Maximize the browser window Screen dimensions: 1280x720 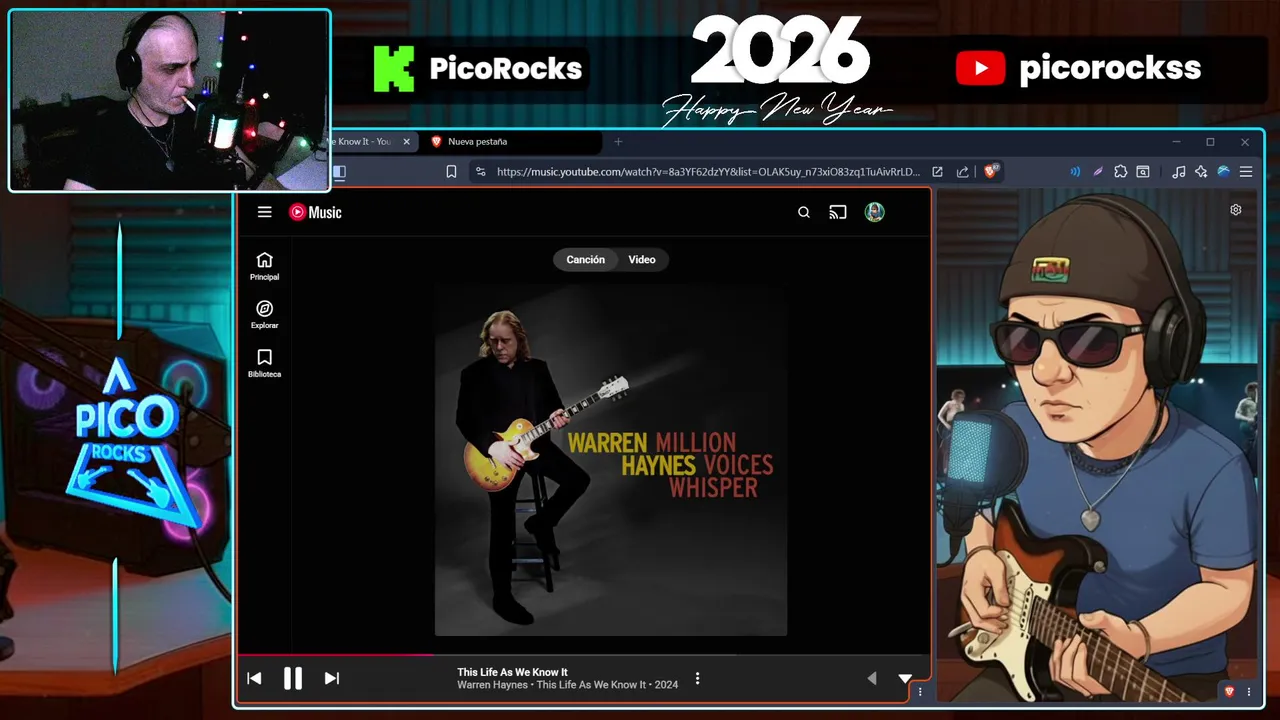[1210, 142]
